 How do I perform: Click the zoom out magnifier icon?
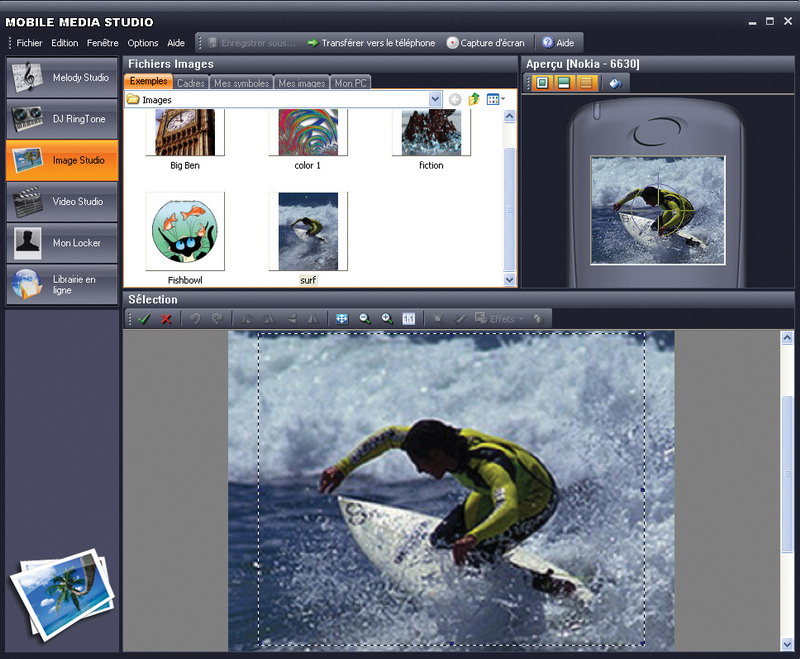365,319
